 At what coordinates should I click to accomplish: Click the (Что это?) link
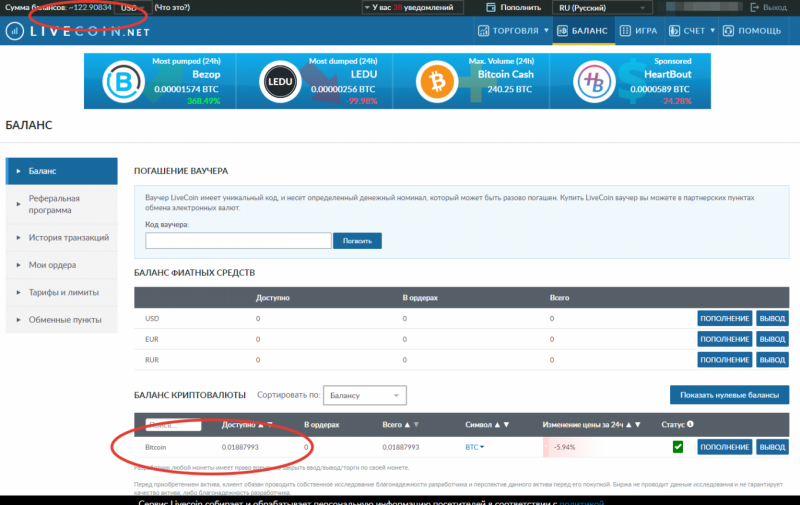point(172,7)
